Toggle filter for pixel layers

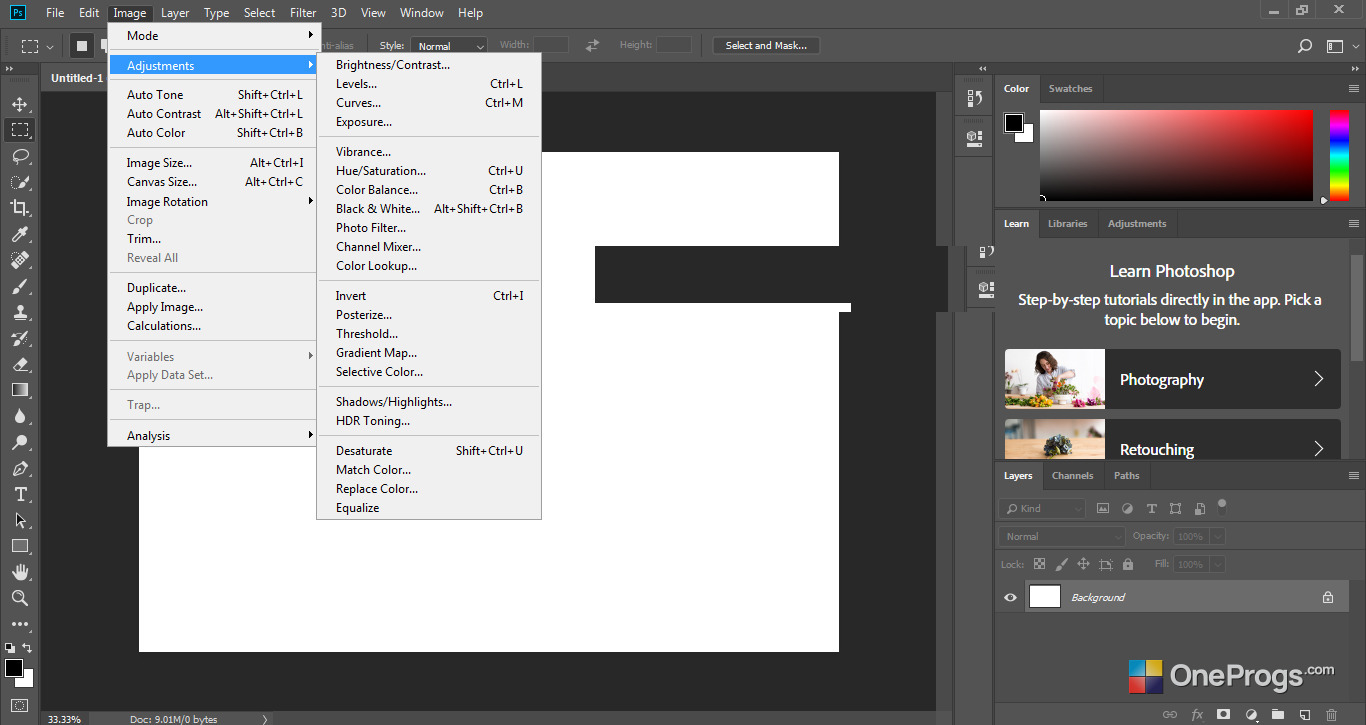point(1103,508)
